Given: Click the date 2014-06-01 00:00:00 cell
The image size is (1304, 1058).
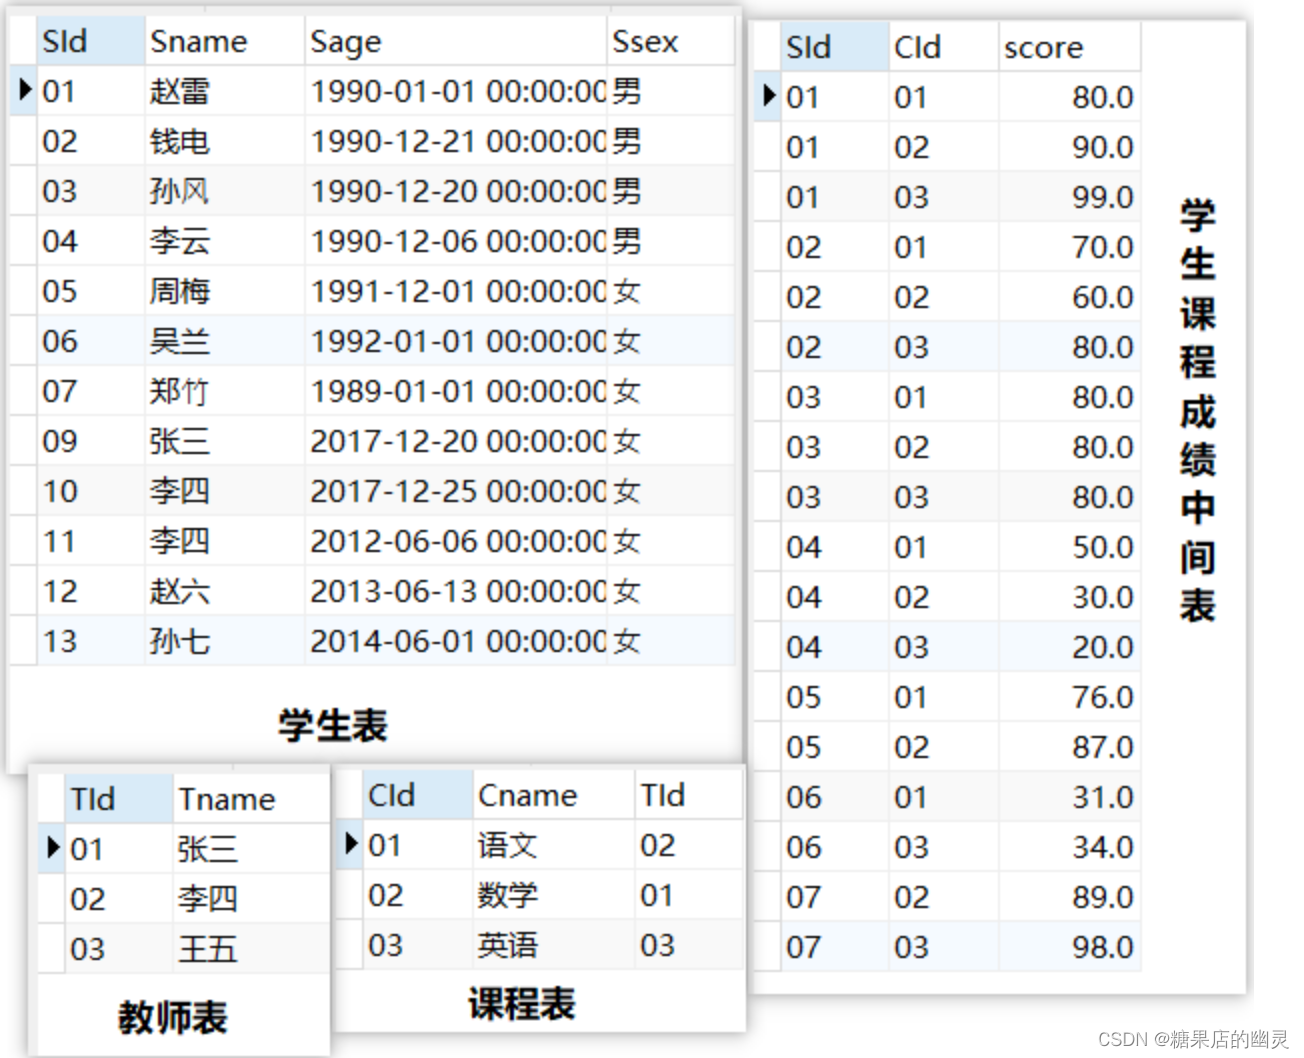Looking at the screenshot, I should (455, 641).
